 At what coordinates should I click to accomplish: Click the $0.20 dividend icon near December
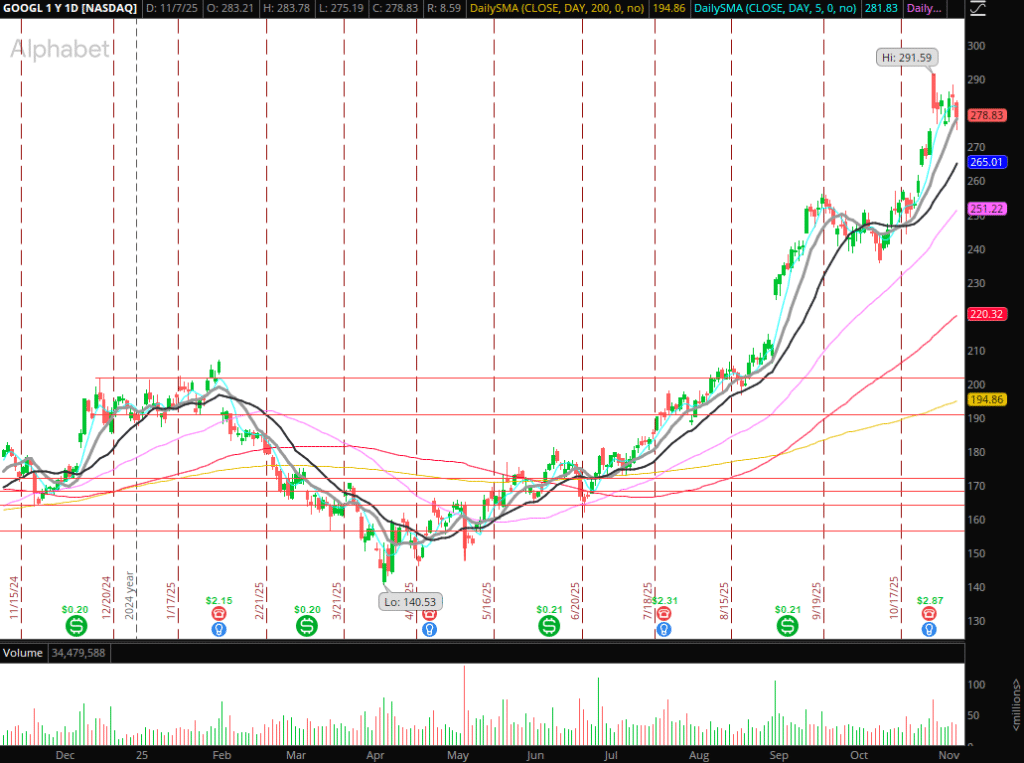click(x=76, y=626)
